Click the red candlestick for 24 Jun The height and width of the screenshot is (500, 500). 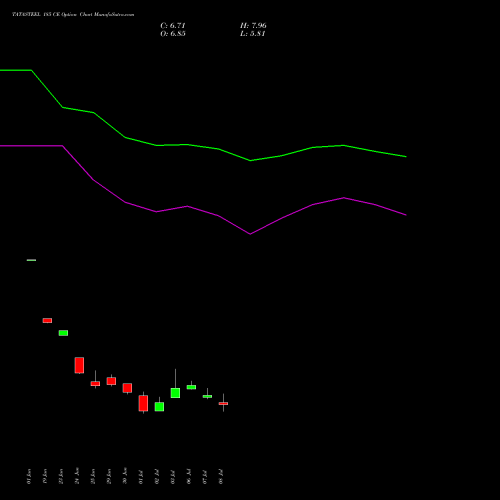pyautogui.click(x=79, y=365)
